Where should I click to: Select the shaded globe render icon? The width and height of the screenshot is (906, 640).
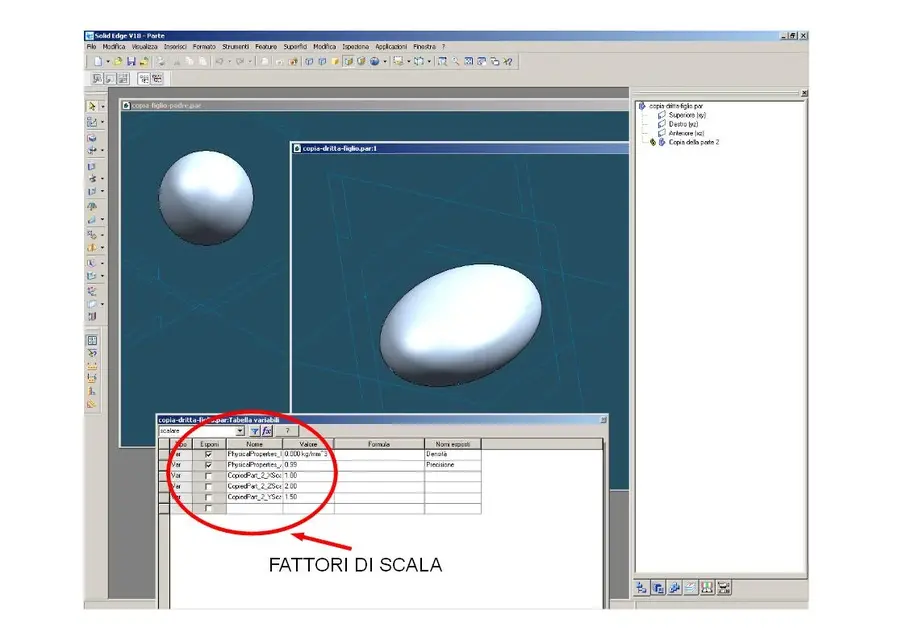(374, 61)
